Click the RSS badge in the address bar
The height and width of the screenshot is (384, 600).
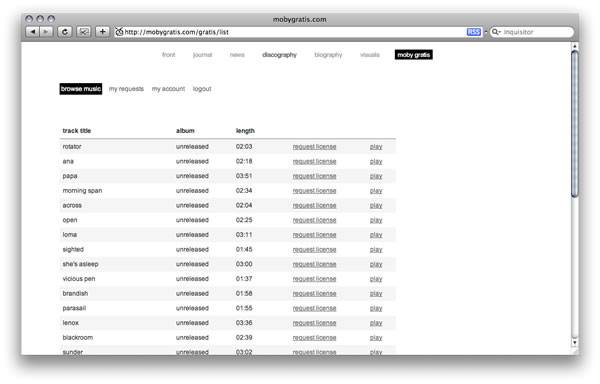pyautogui.click(x=474, y=32)
